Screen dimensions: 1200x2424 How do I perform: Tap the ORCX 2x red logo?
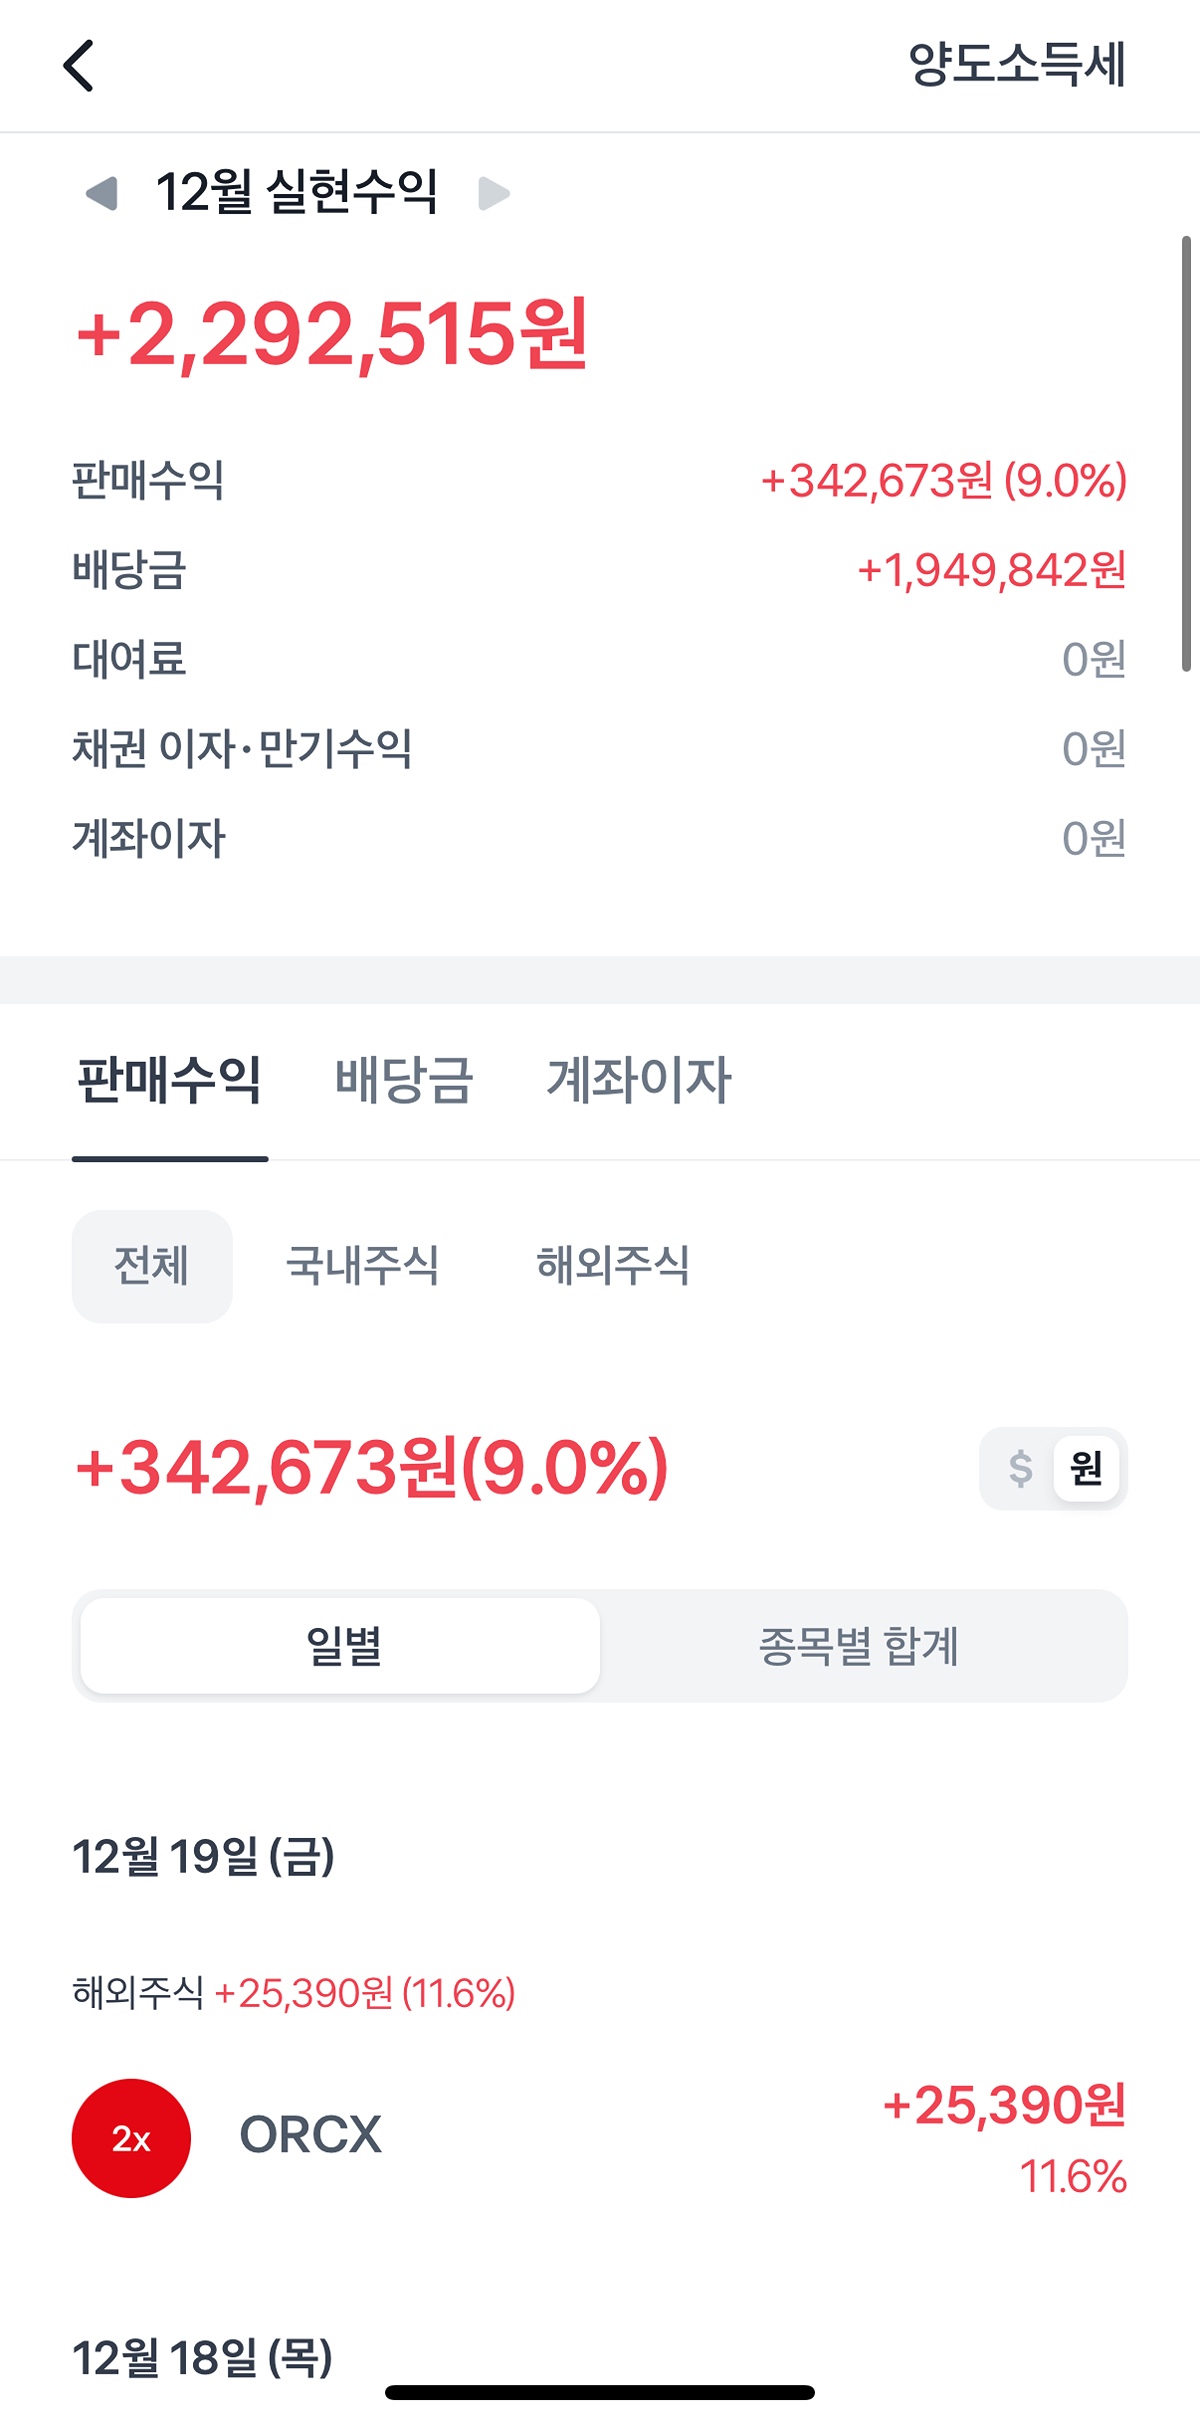click(131, 2138)
